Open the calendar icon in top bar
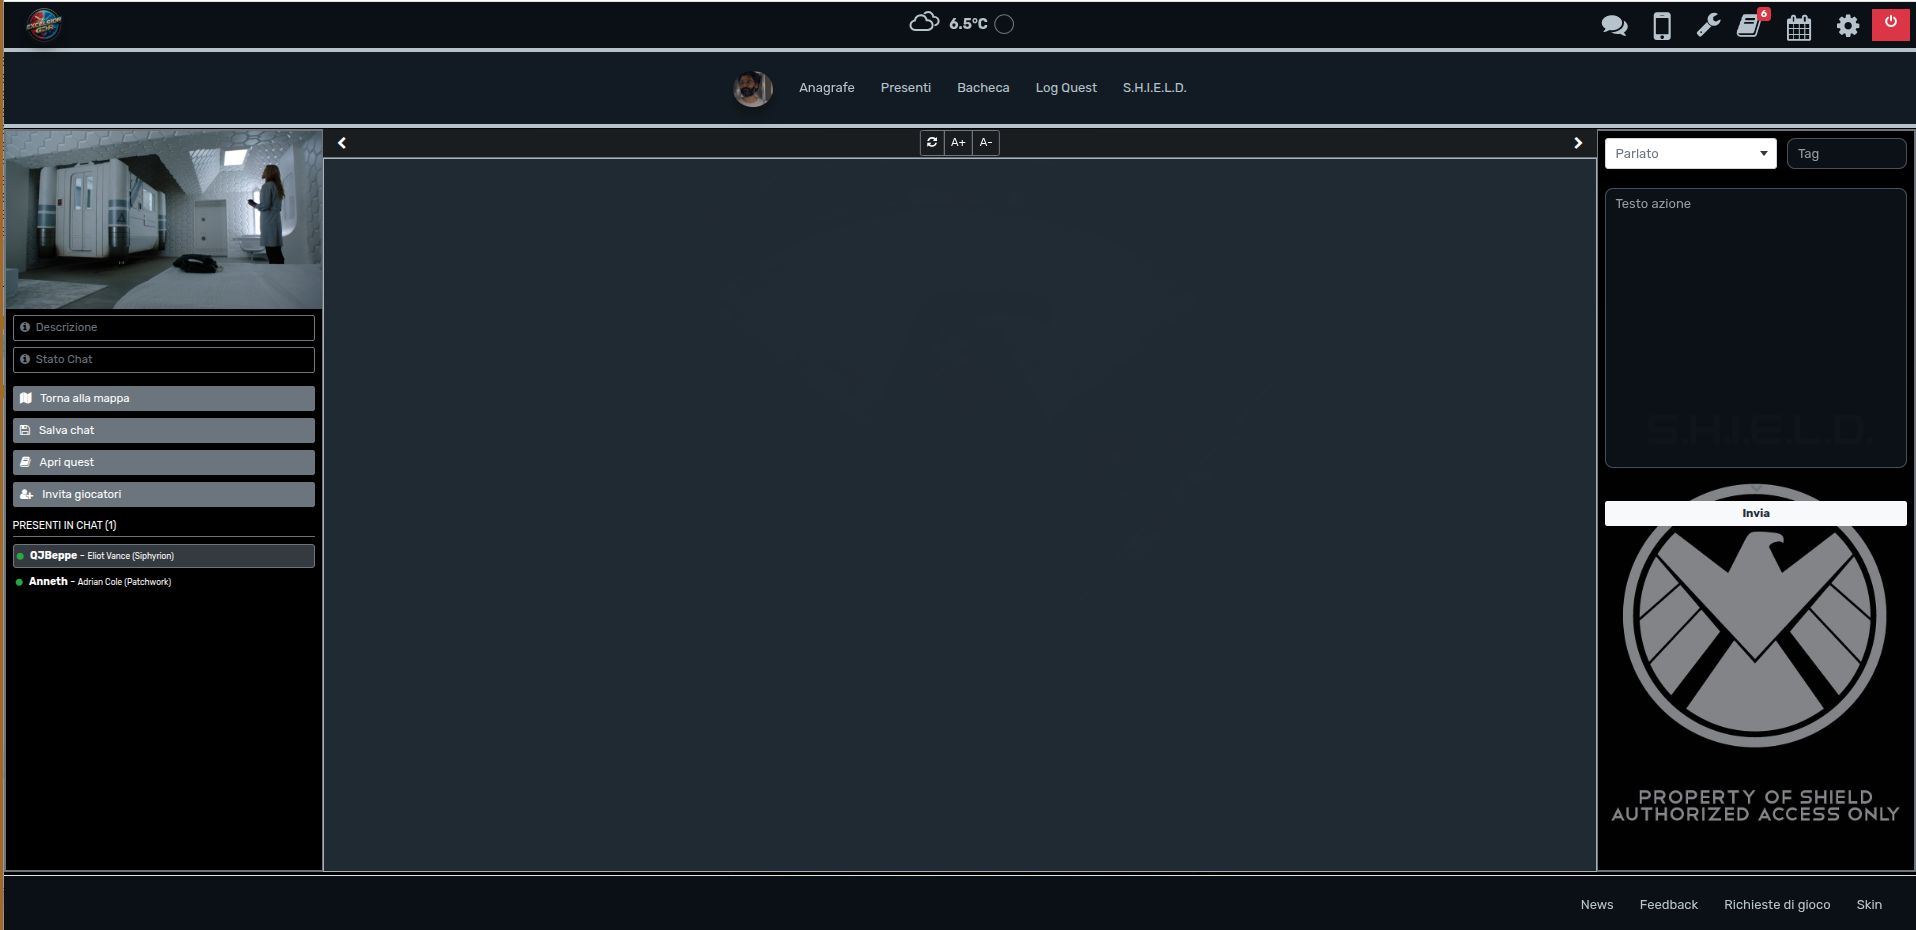The height and width of the screenshot is (930, 1916). click(x=1799, y=27)
